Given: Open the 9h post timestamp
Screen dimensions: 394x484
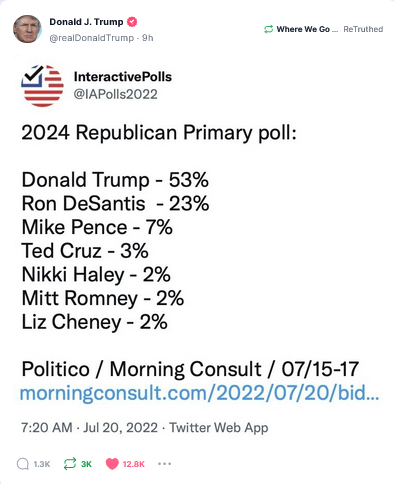Looking at the screenshot, I should click(148, 38).
